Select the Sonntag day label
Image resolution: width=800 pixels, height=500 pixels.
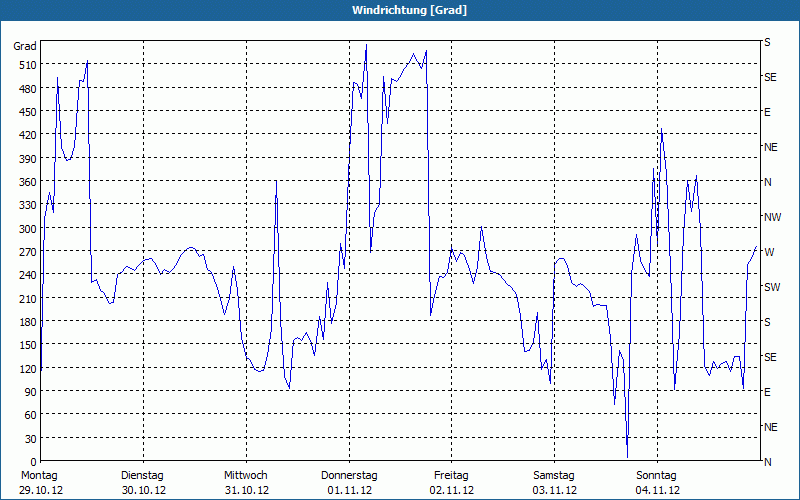tap(657, 476)
